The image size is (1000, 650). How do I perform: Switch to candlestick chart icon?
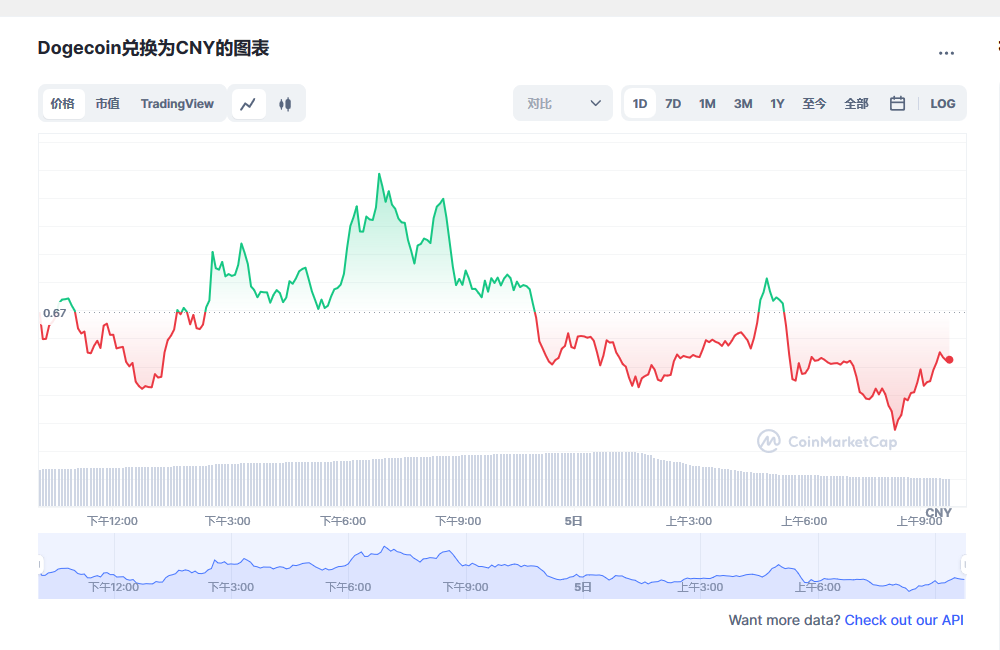point(285,104)
